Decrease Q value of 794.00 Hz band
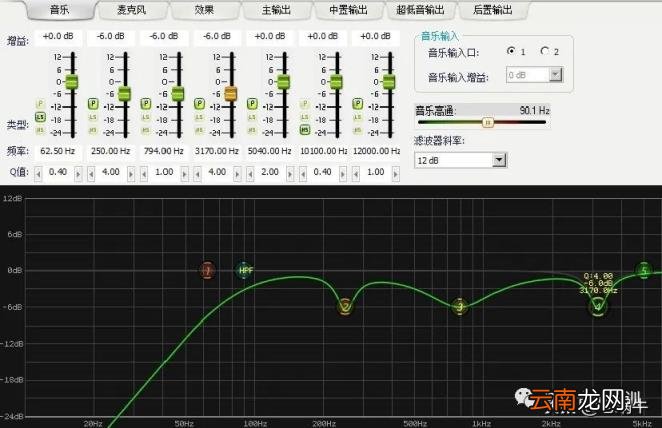Viewport: 662px width, 428px height. [x=144, y=173]
